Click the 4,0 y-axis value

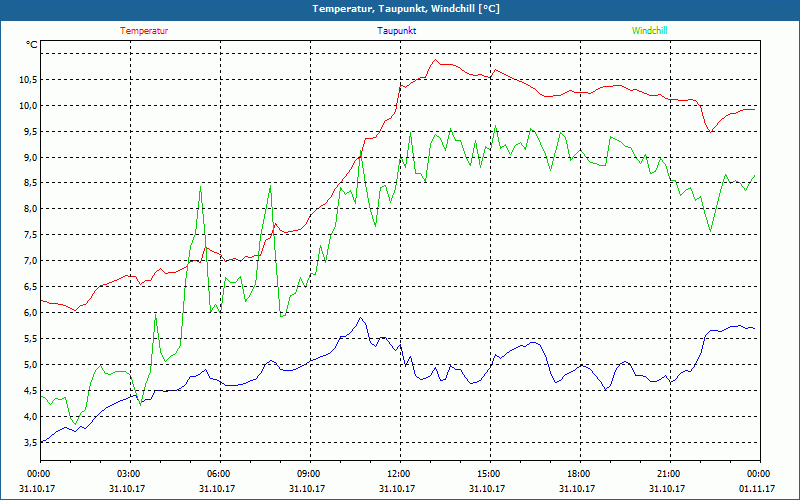[x=31, y=417]
